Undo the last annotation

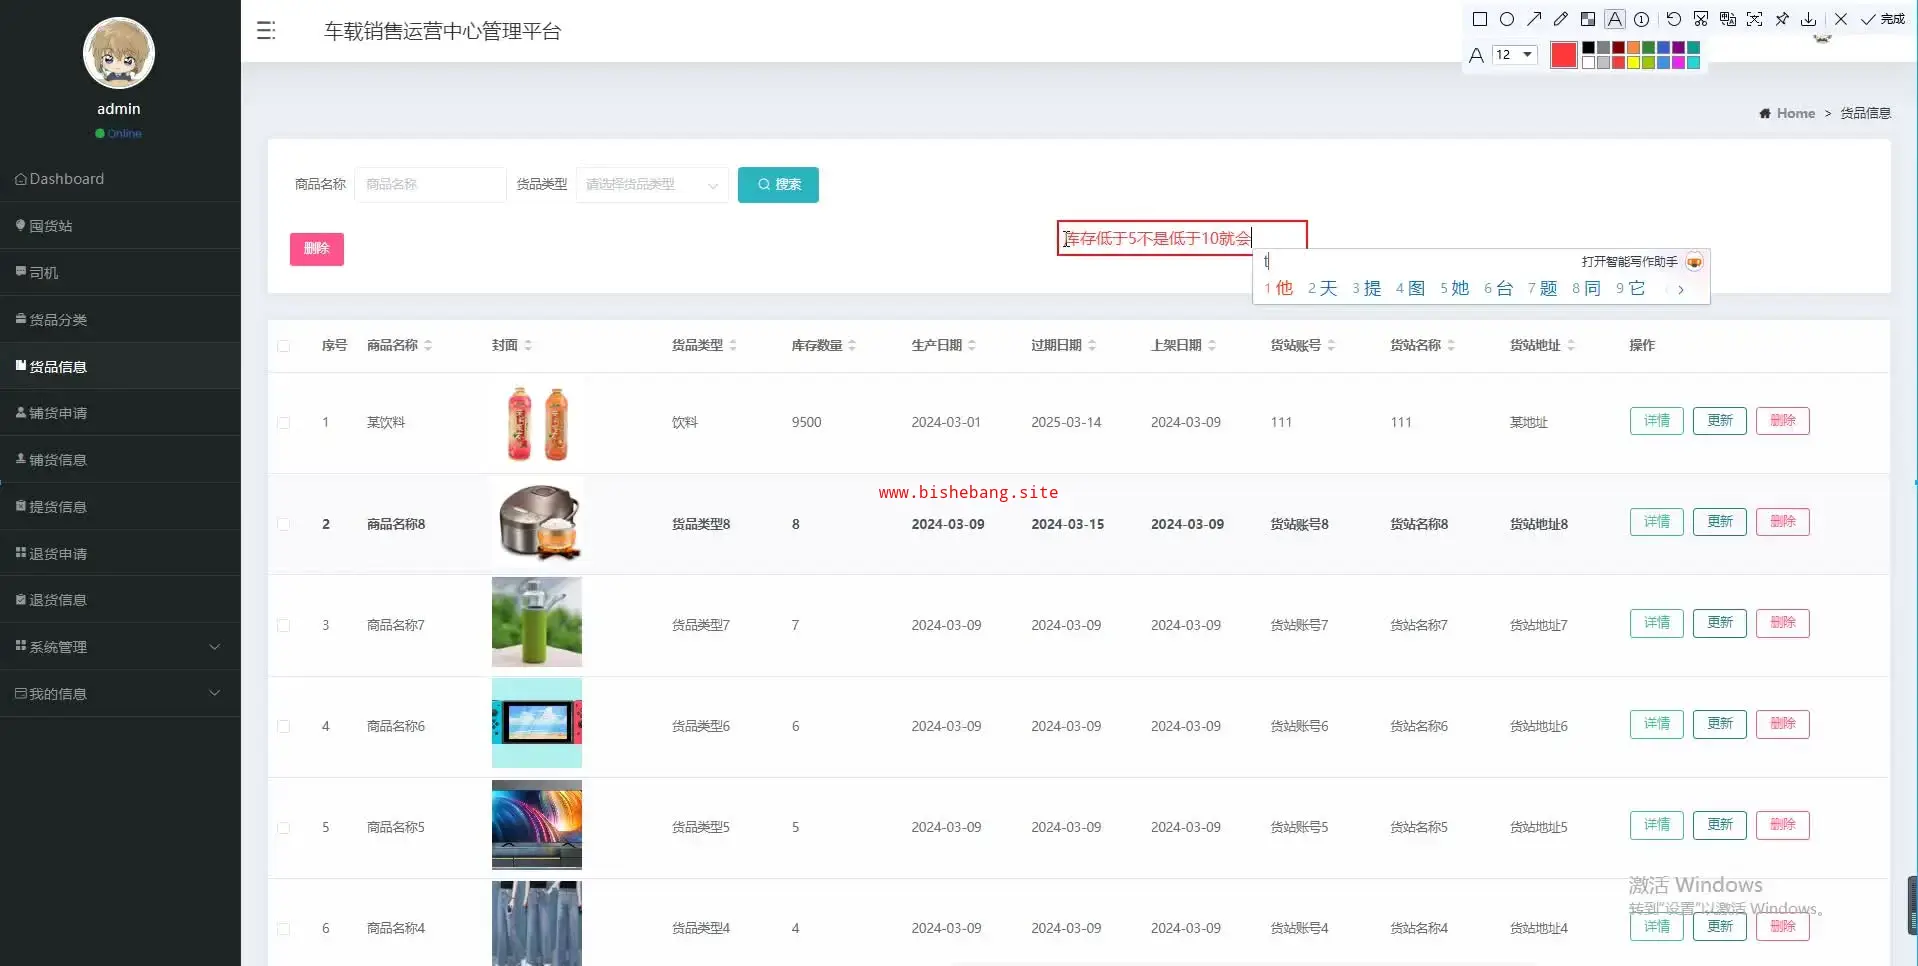coord(1673,19)
